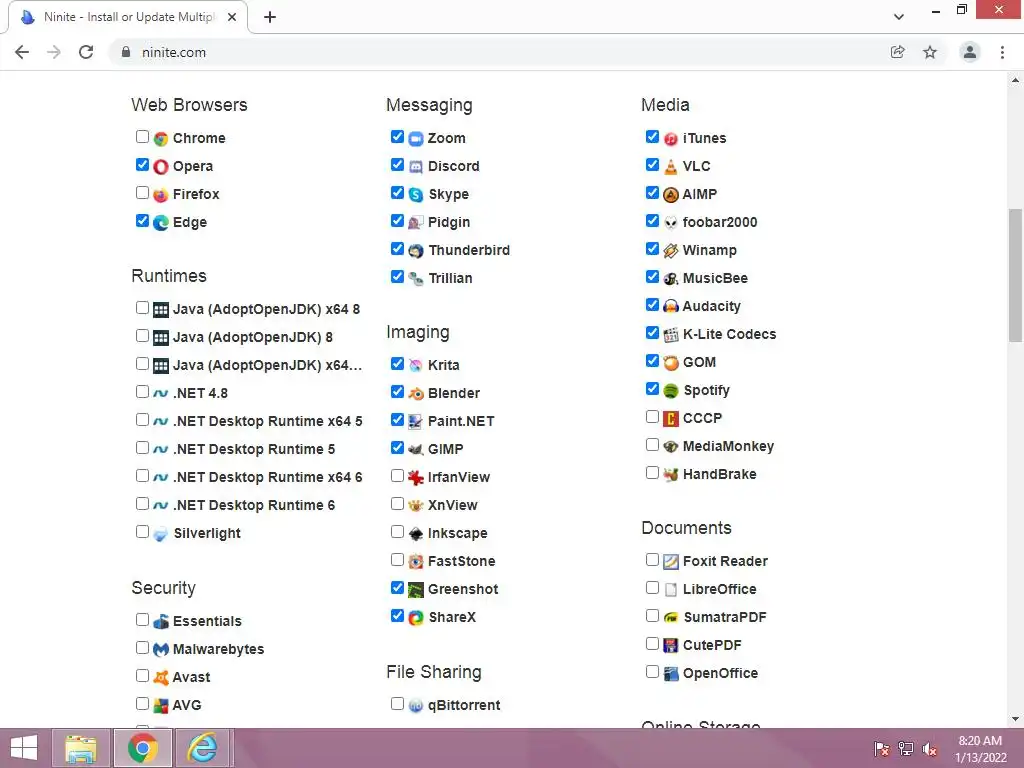This screenshot has width=1024, height=768.
Task: Click the VLC cone icon
Action: (x=671, y=167)
